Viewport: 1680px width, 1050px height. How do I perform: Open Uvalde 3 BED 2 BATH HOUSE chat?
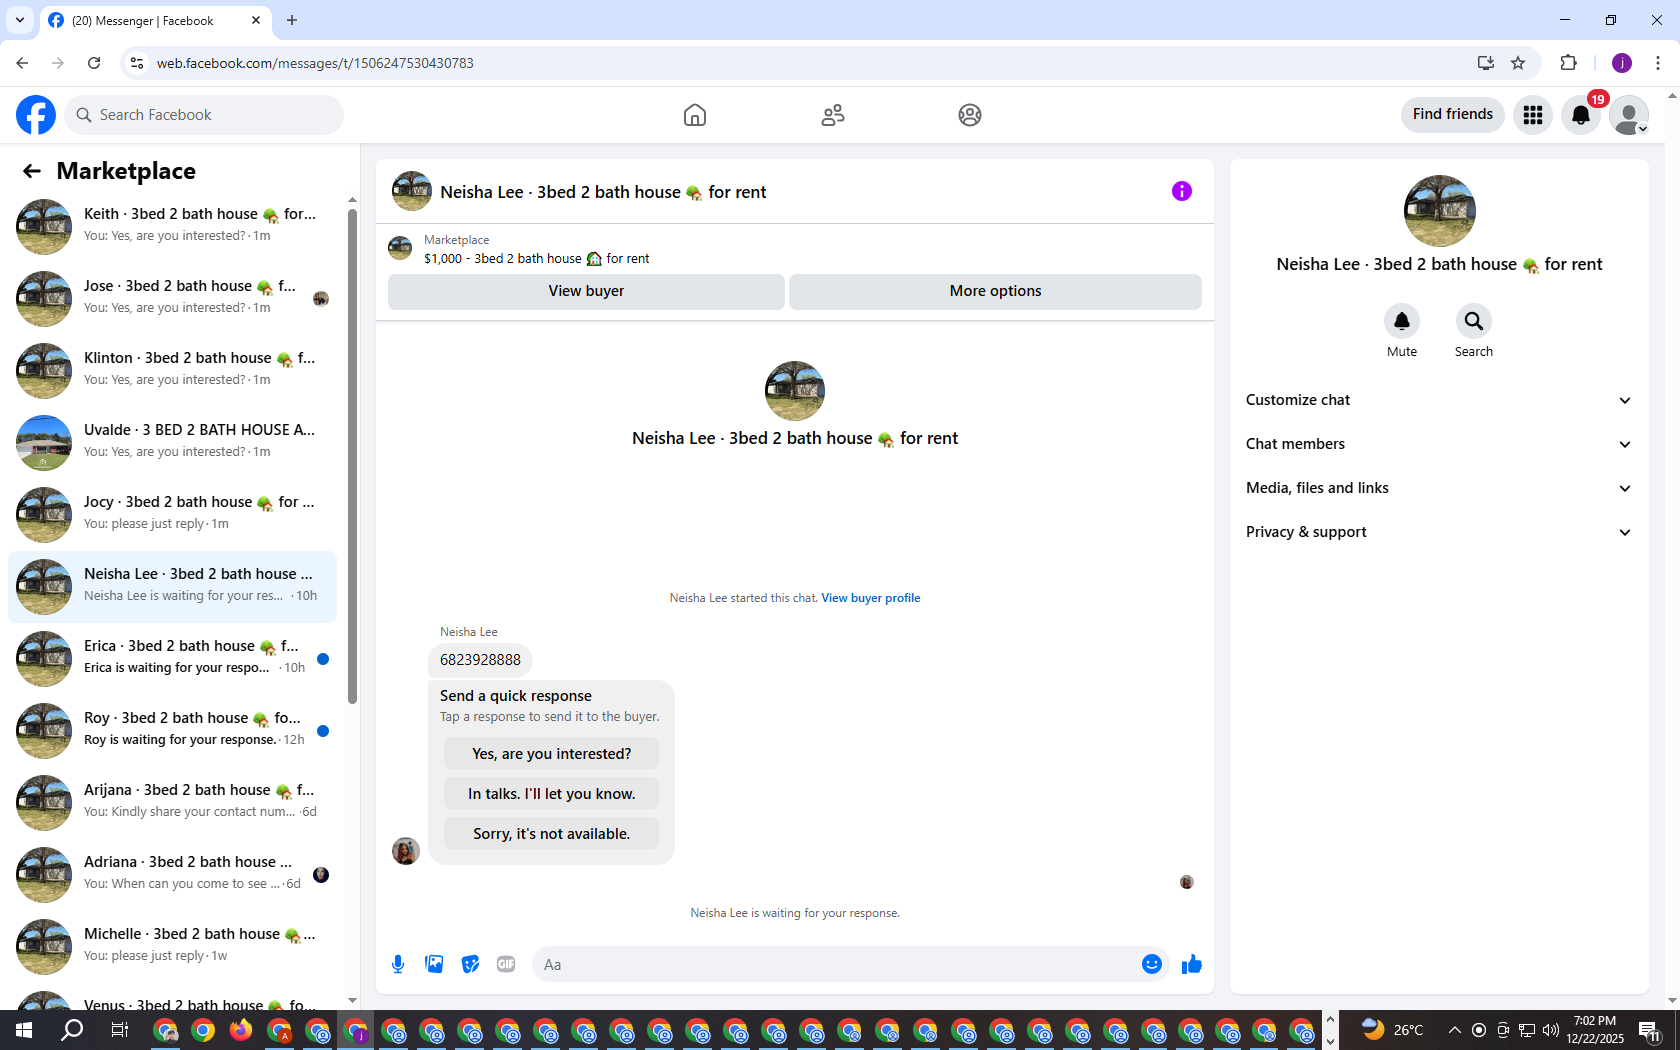[x=172, y=442]
